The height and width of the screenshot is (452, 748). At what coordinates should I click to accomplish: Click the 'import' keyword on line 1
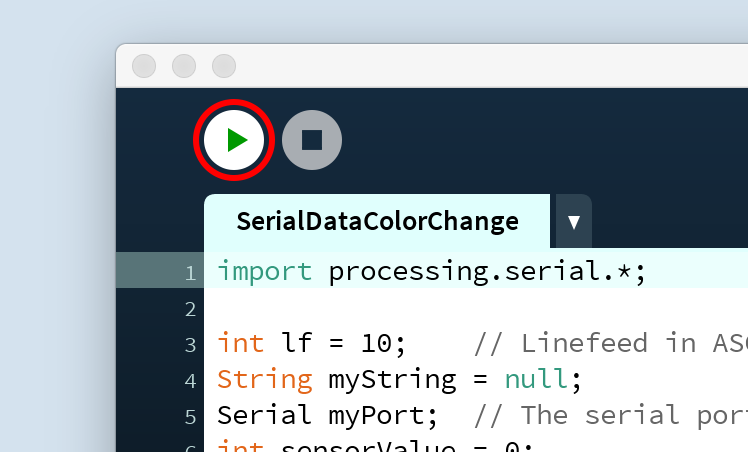click(265, 272)
